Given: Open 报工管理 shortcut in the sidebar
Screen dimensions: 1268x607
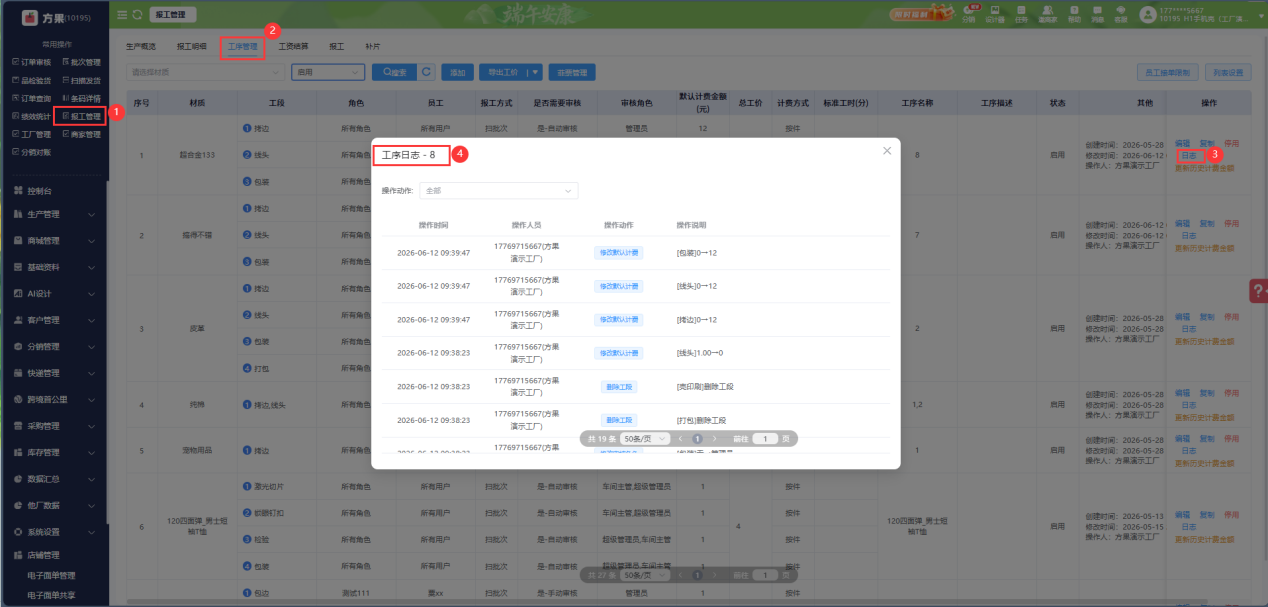Looking at the screenshot, I should (82, 116).
